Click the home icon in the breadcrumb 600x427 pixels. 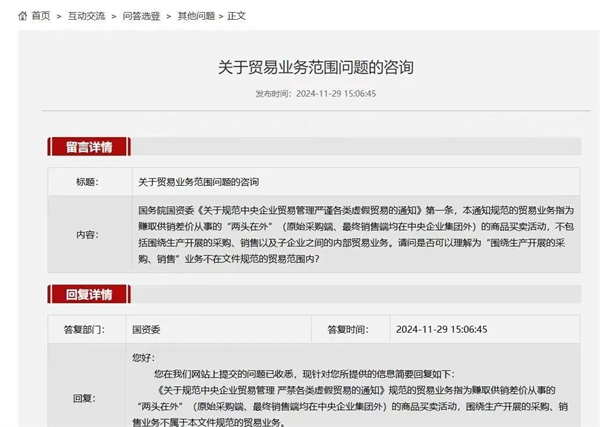(x=22, y=16)
